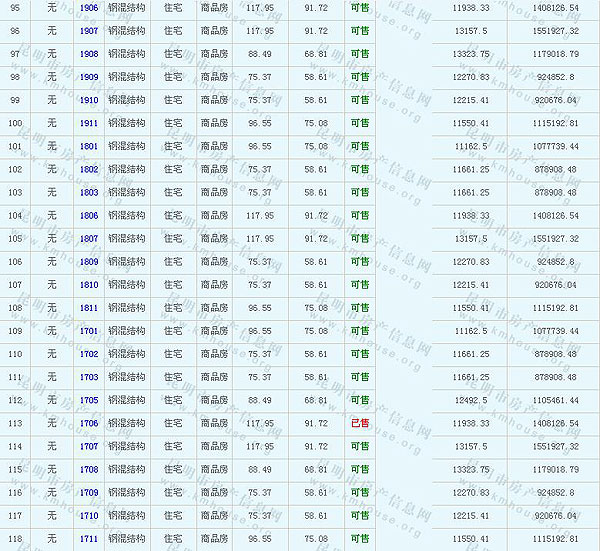Open room 1809 link
This screenshot has width=600, height=551.
(89, 262)
